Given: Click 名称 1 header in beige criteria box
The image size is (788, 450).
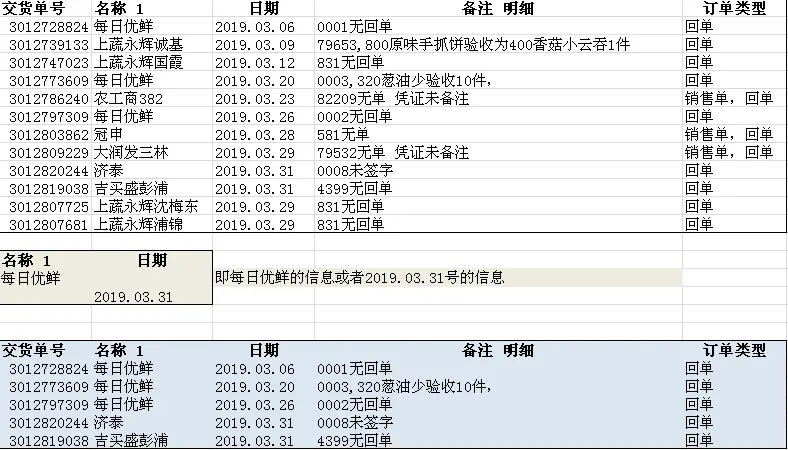Looking at the screenshot, I should coord(26,260).
